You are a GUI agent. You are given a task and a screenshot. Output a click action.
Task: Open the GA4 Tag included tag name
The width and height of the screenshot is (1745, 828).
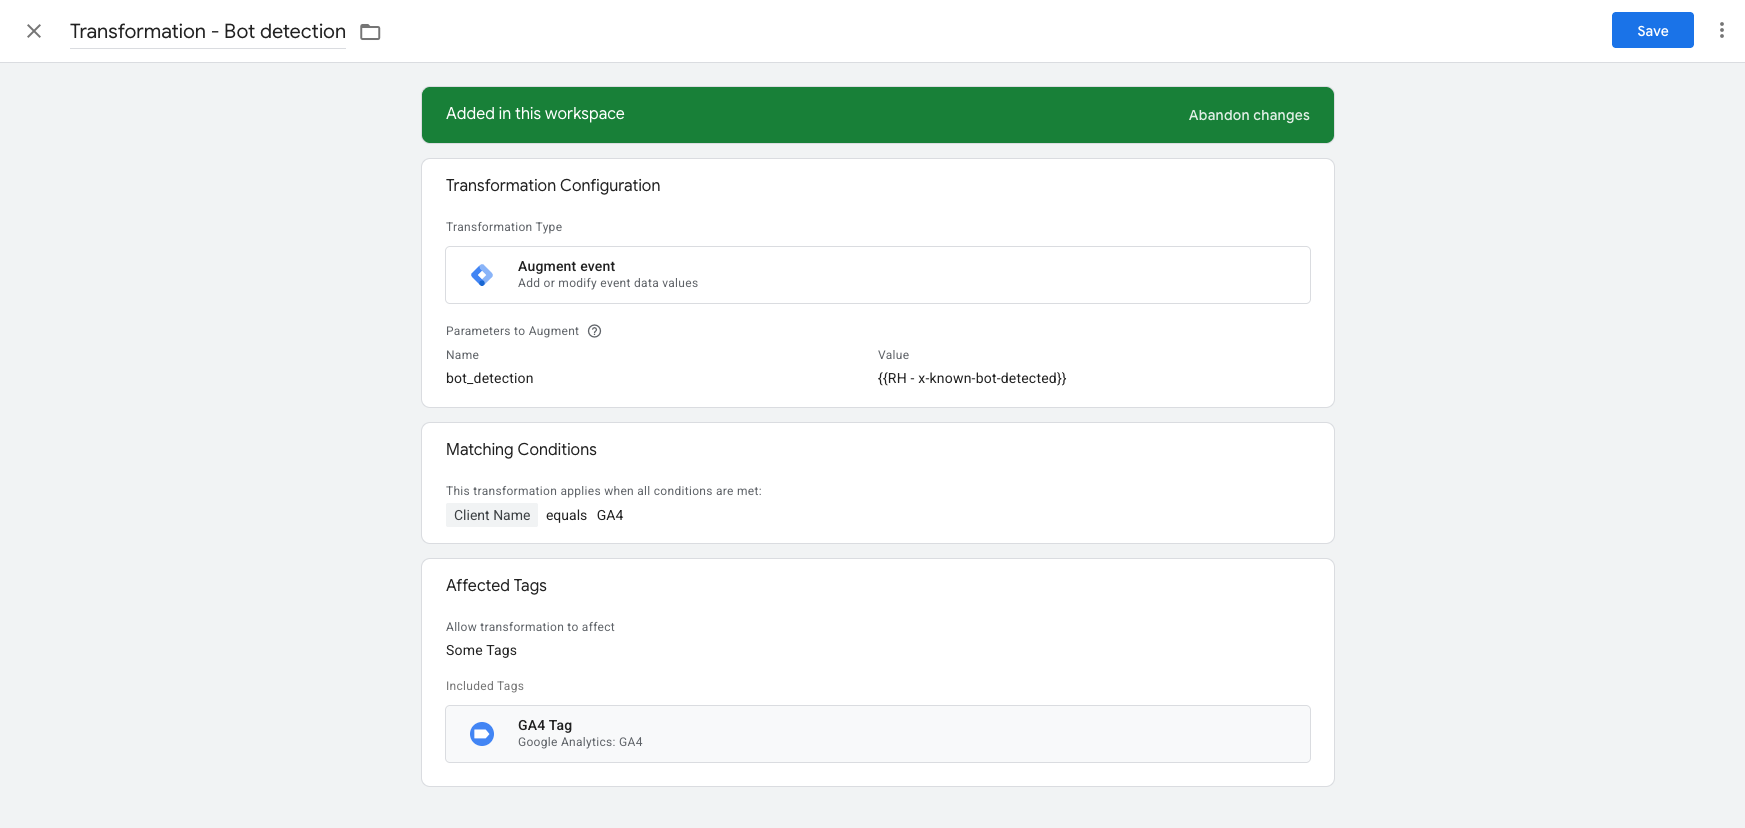pyautogui.click(x=545, y=725)
